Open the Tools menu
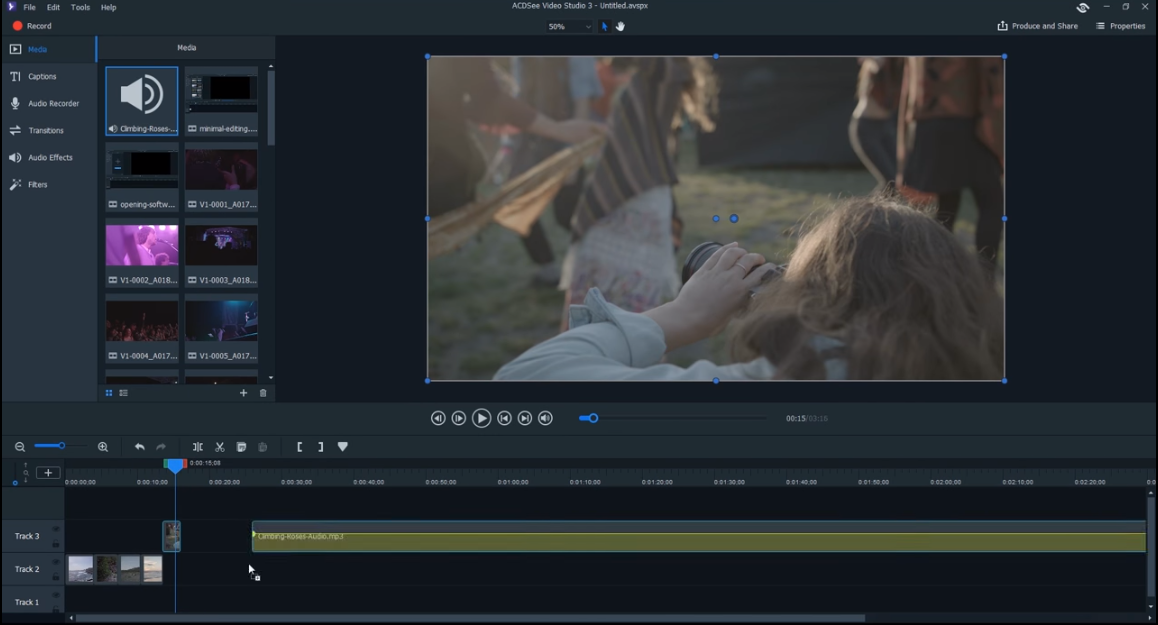The width and height of the screenshot is (1158, 625). [x=80, y=7]
